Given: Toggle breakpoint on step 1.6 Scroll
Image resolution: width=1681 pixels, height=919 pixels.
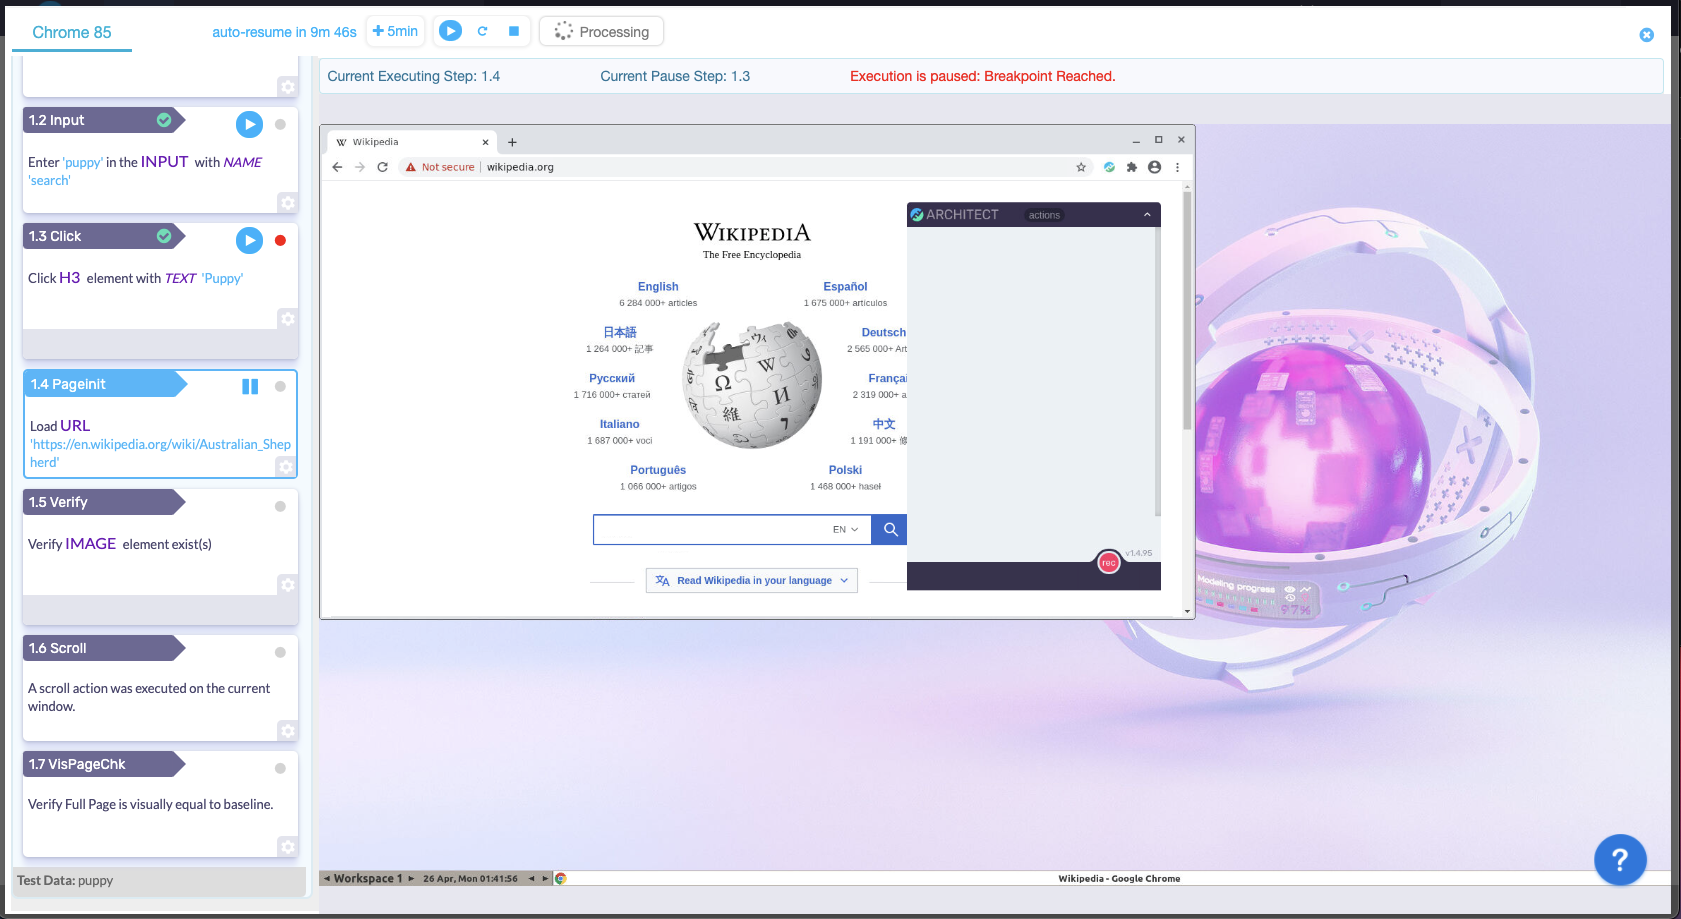Looking at the screenshot, I should pyautogui.click(x=280, y=652).
